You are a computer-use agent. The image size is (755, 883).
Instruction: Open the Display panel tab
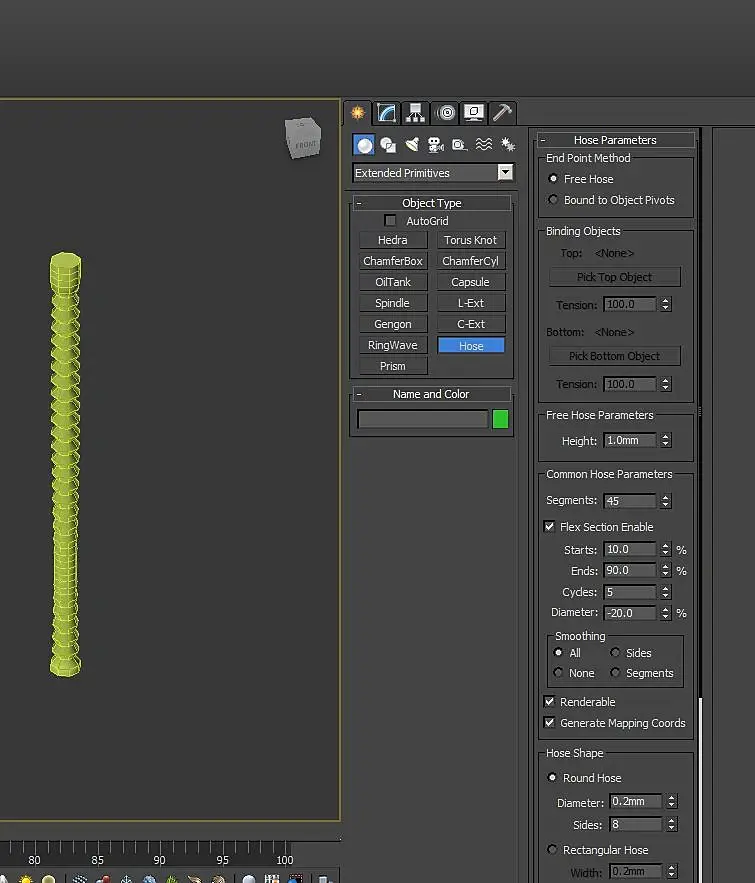(474, 113)
